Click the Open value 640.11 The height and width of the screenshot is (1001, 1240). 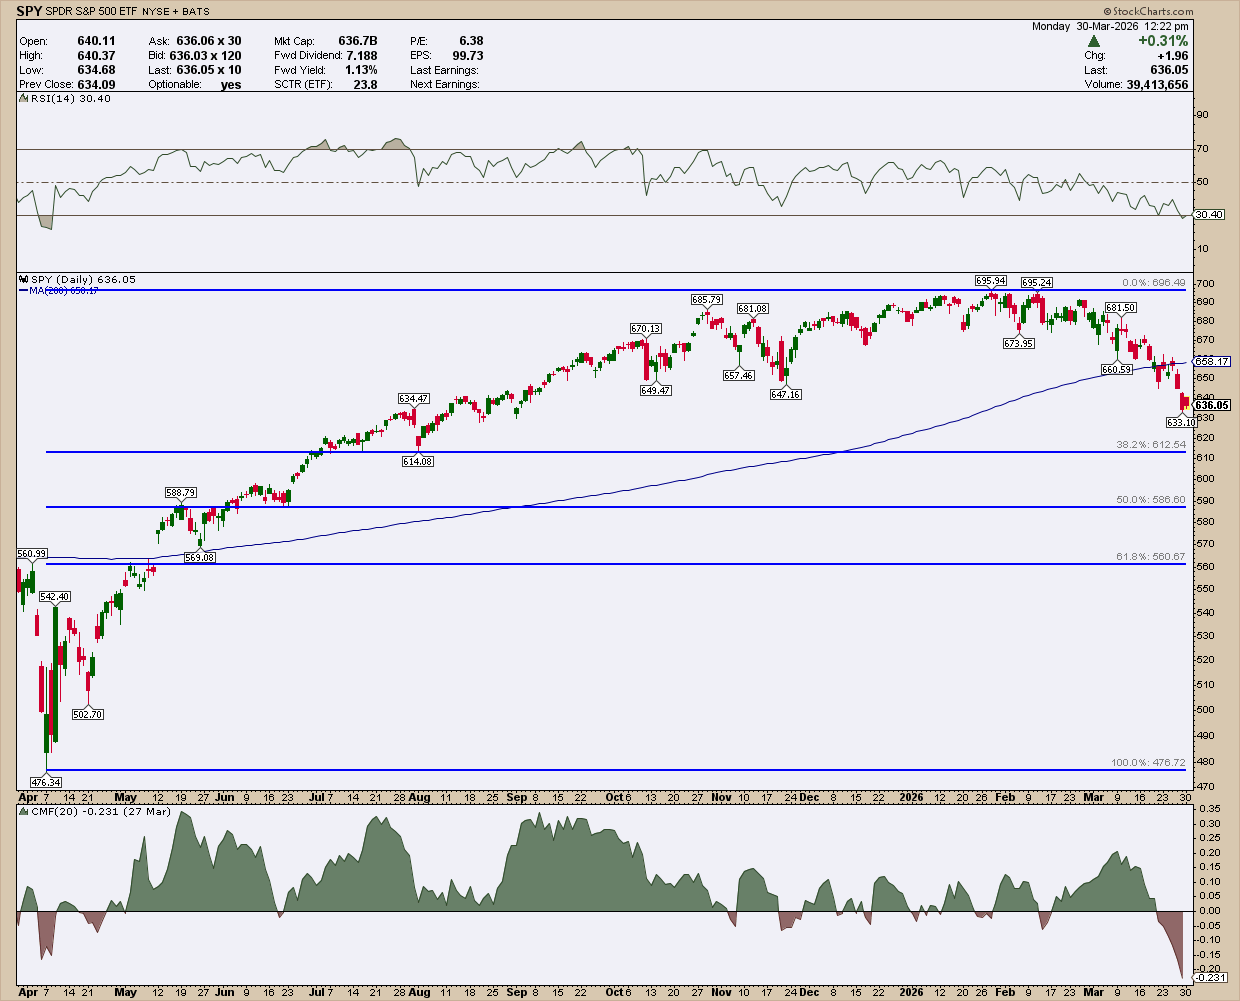96,41
